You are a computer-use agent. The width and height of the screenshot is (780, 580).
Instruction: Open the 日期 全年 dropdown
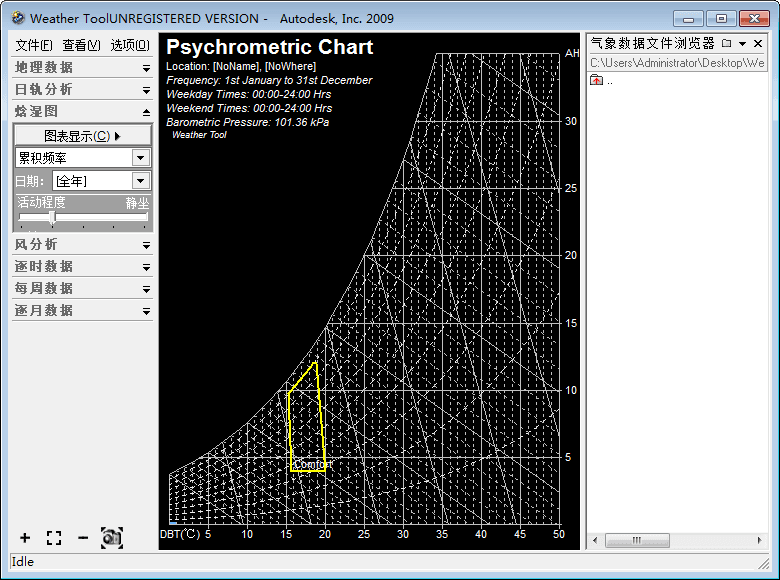point(140,181)
